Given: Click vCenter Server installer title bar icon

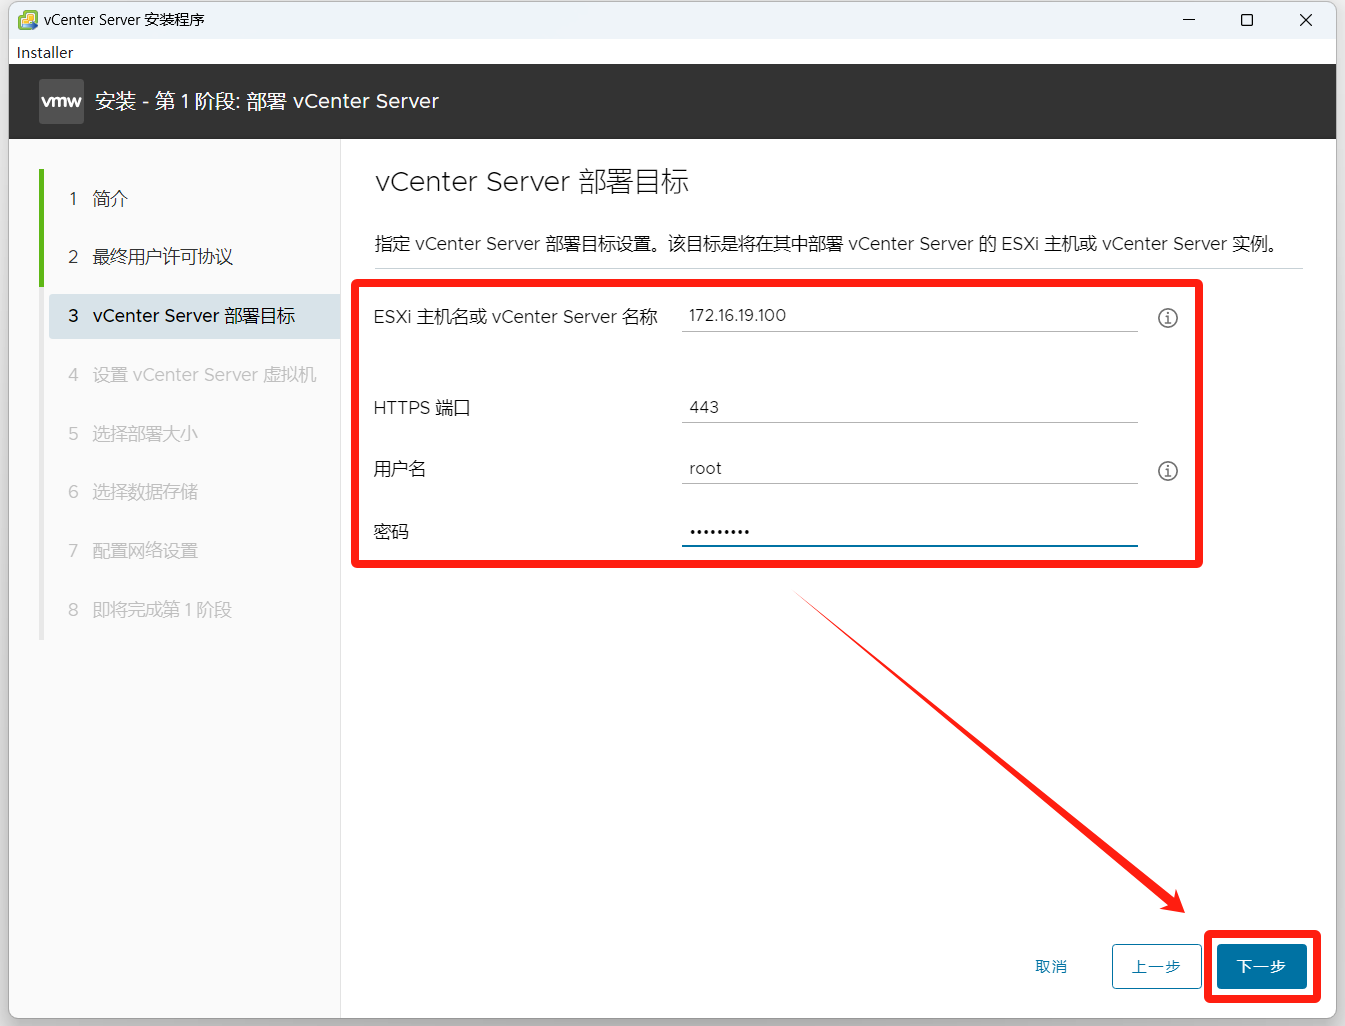Looking at the screenshot, I should [x=28, y=20].
